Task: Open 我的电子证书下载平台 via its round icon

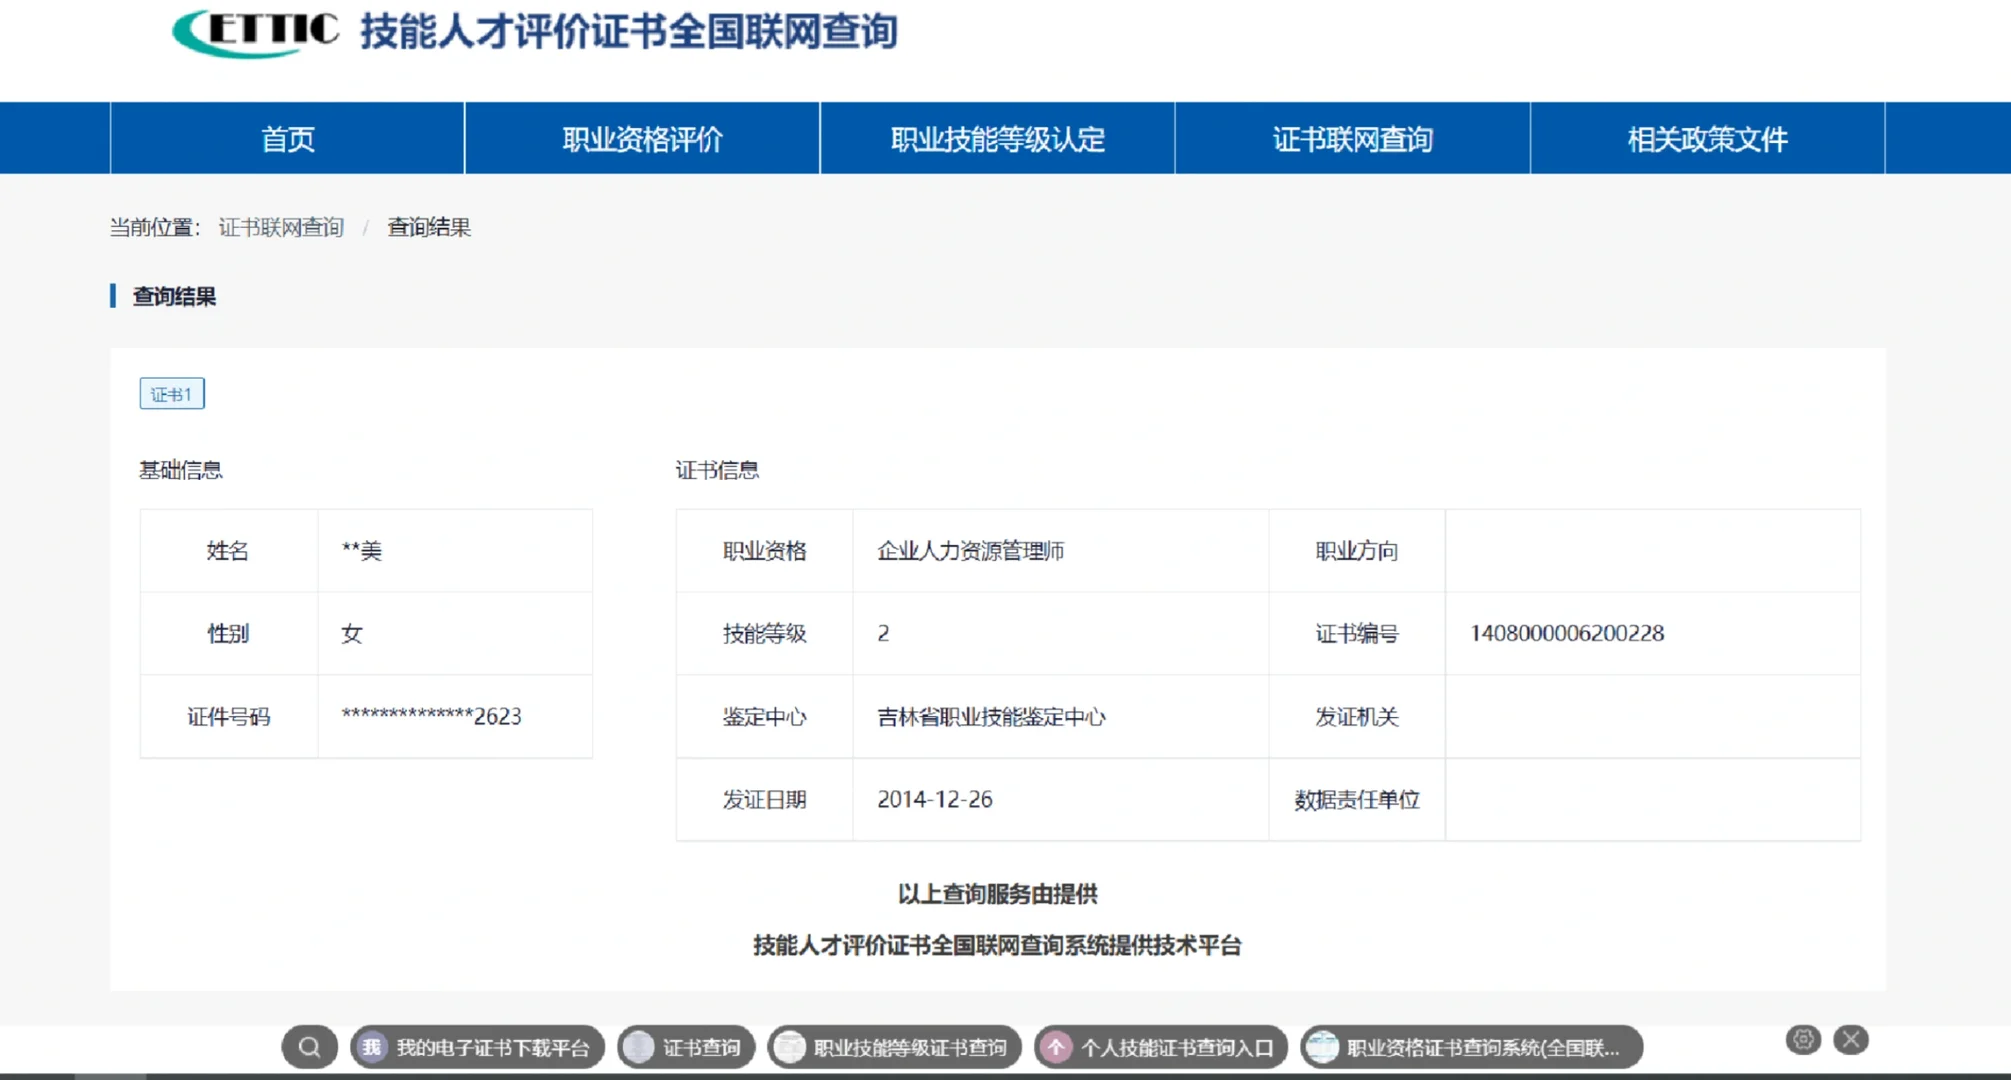Action: click(374, 1047)
